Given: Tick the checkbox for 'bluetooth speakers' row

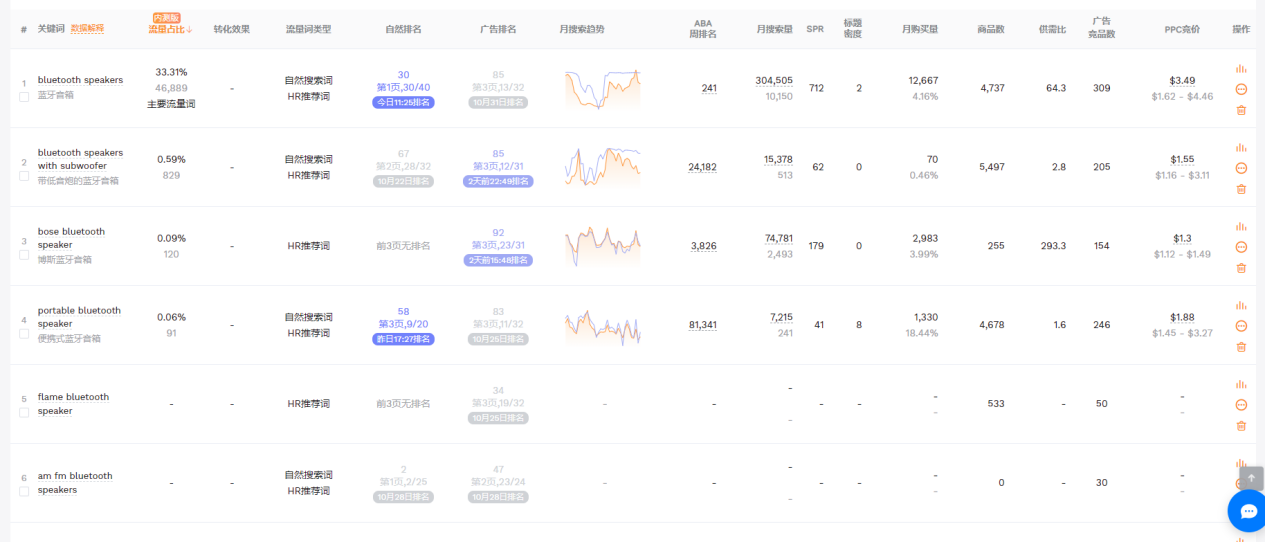Looking at the screenshot, I should [x=24, y=97].
